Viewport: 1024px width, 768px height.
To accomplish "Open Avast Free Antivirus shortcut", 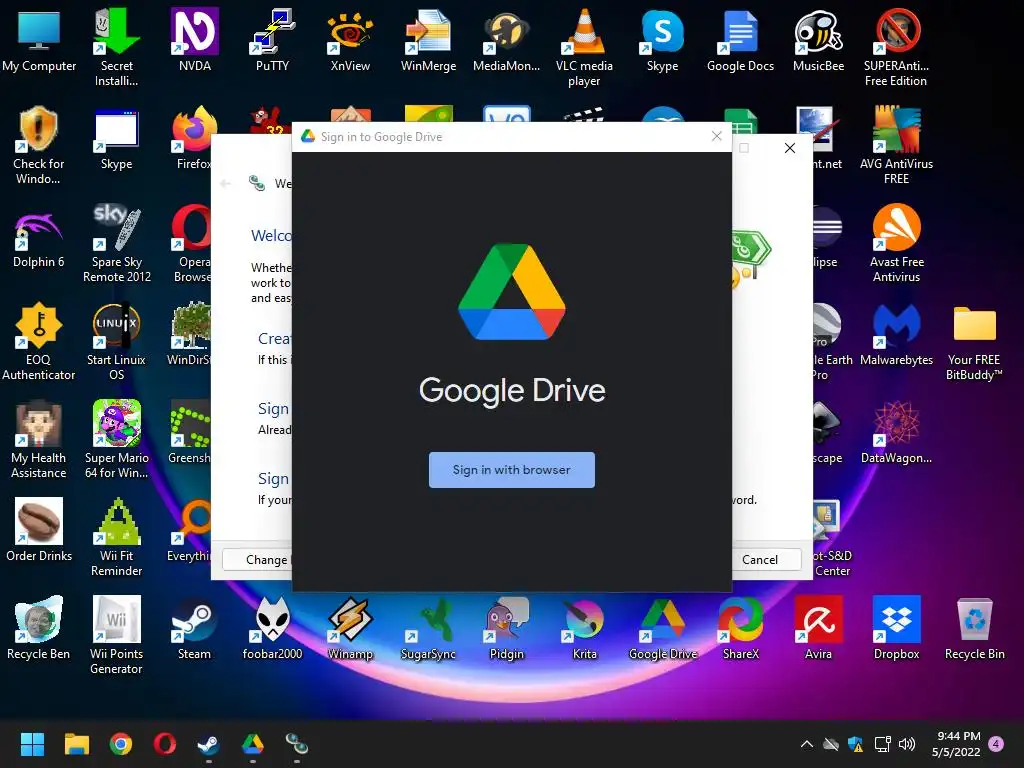I will [x=896, y=243].
